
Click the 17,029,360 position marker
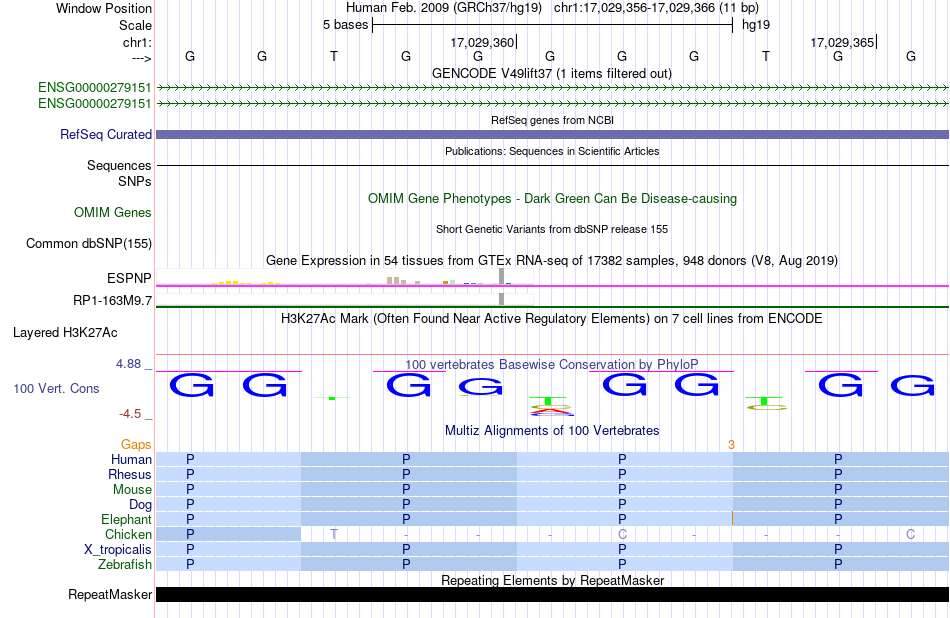483,42
